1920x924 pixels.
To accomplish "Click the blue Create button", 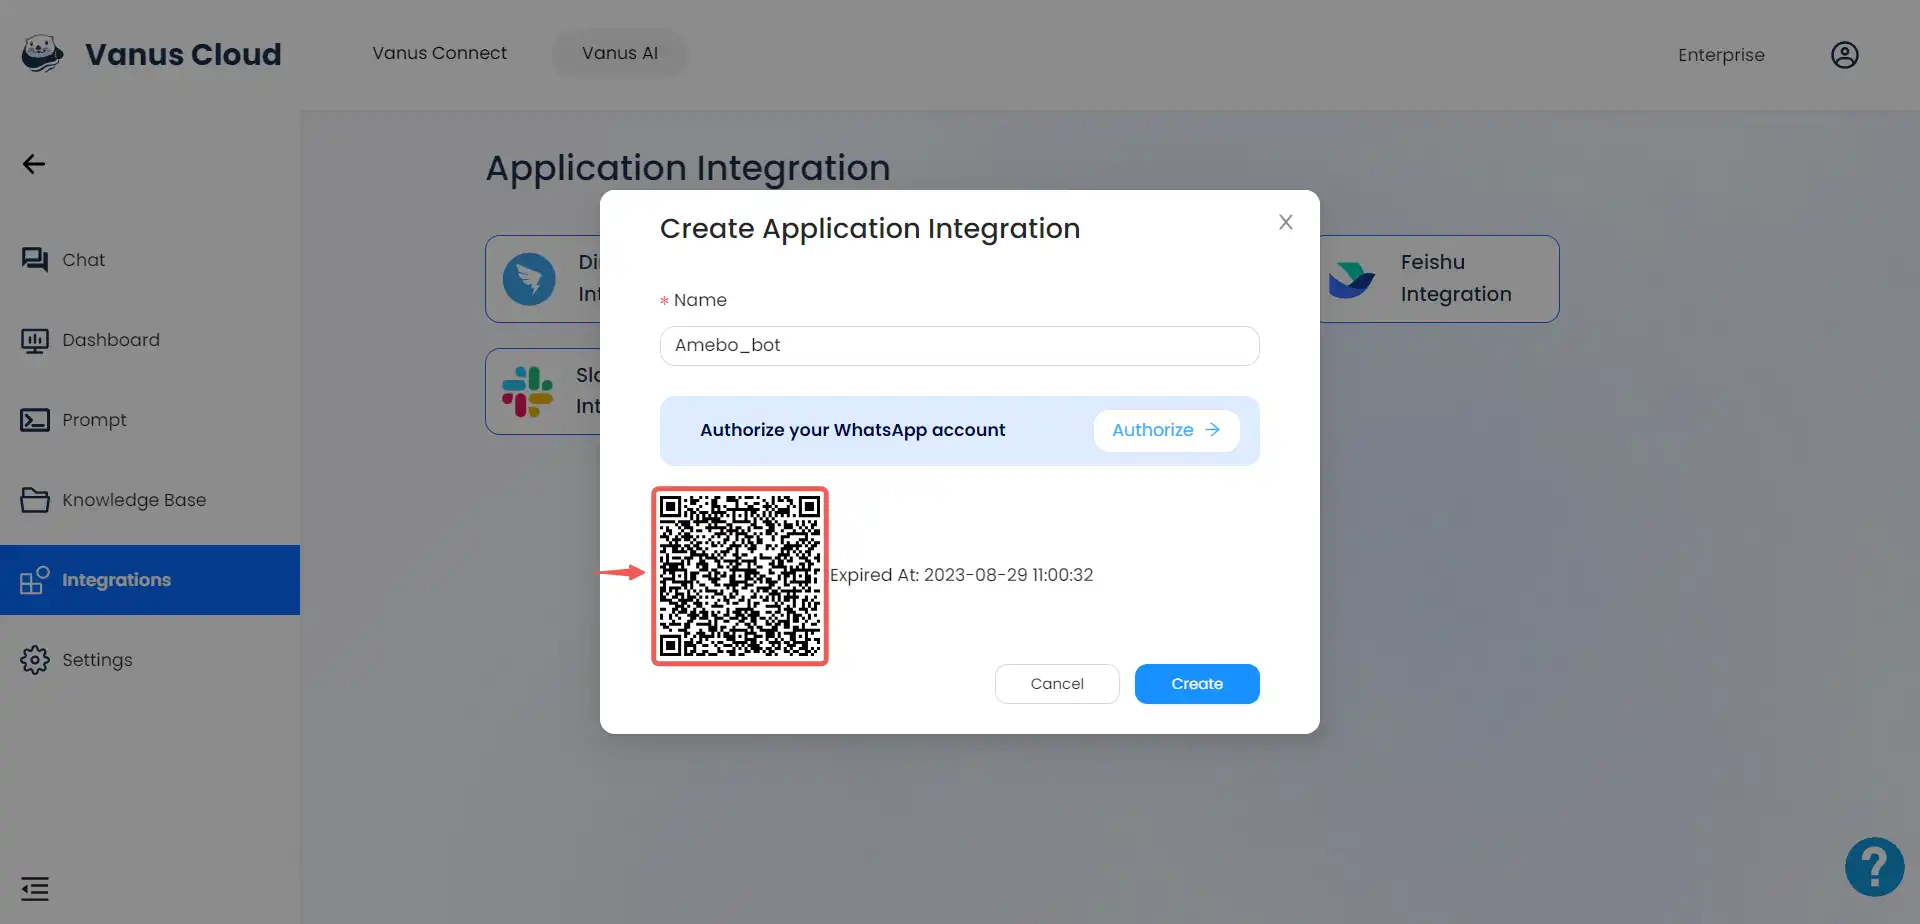I will pyautogui.click(x=1197, y=684).
